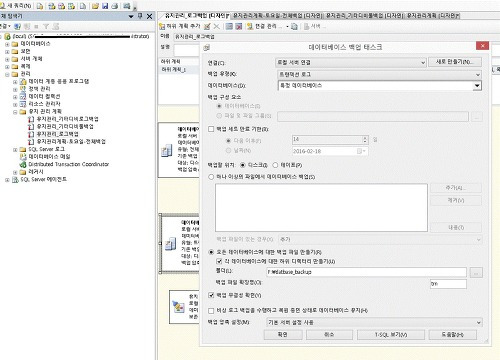Click the second backup task box icon
This screenshot has height=360, width=500.
tap(171, 244)
